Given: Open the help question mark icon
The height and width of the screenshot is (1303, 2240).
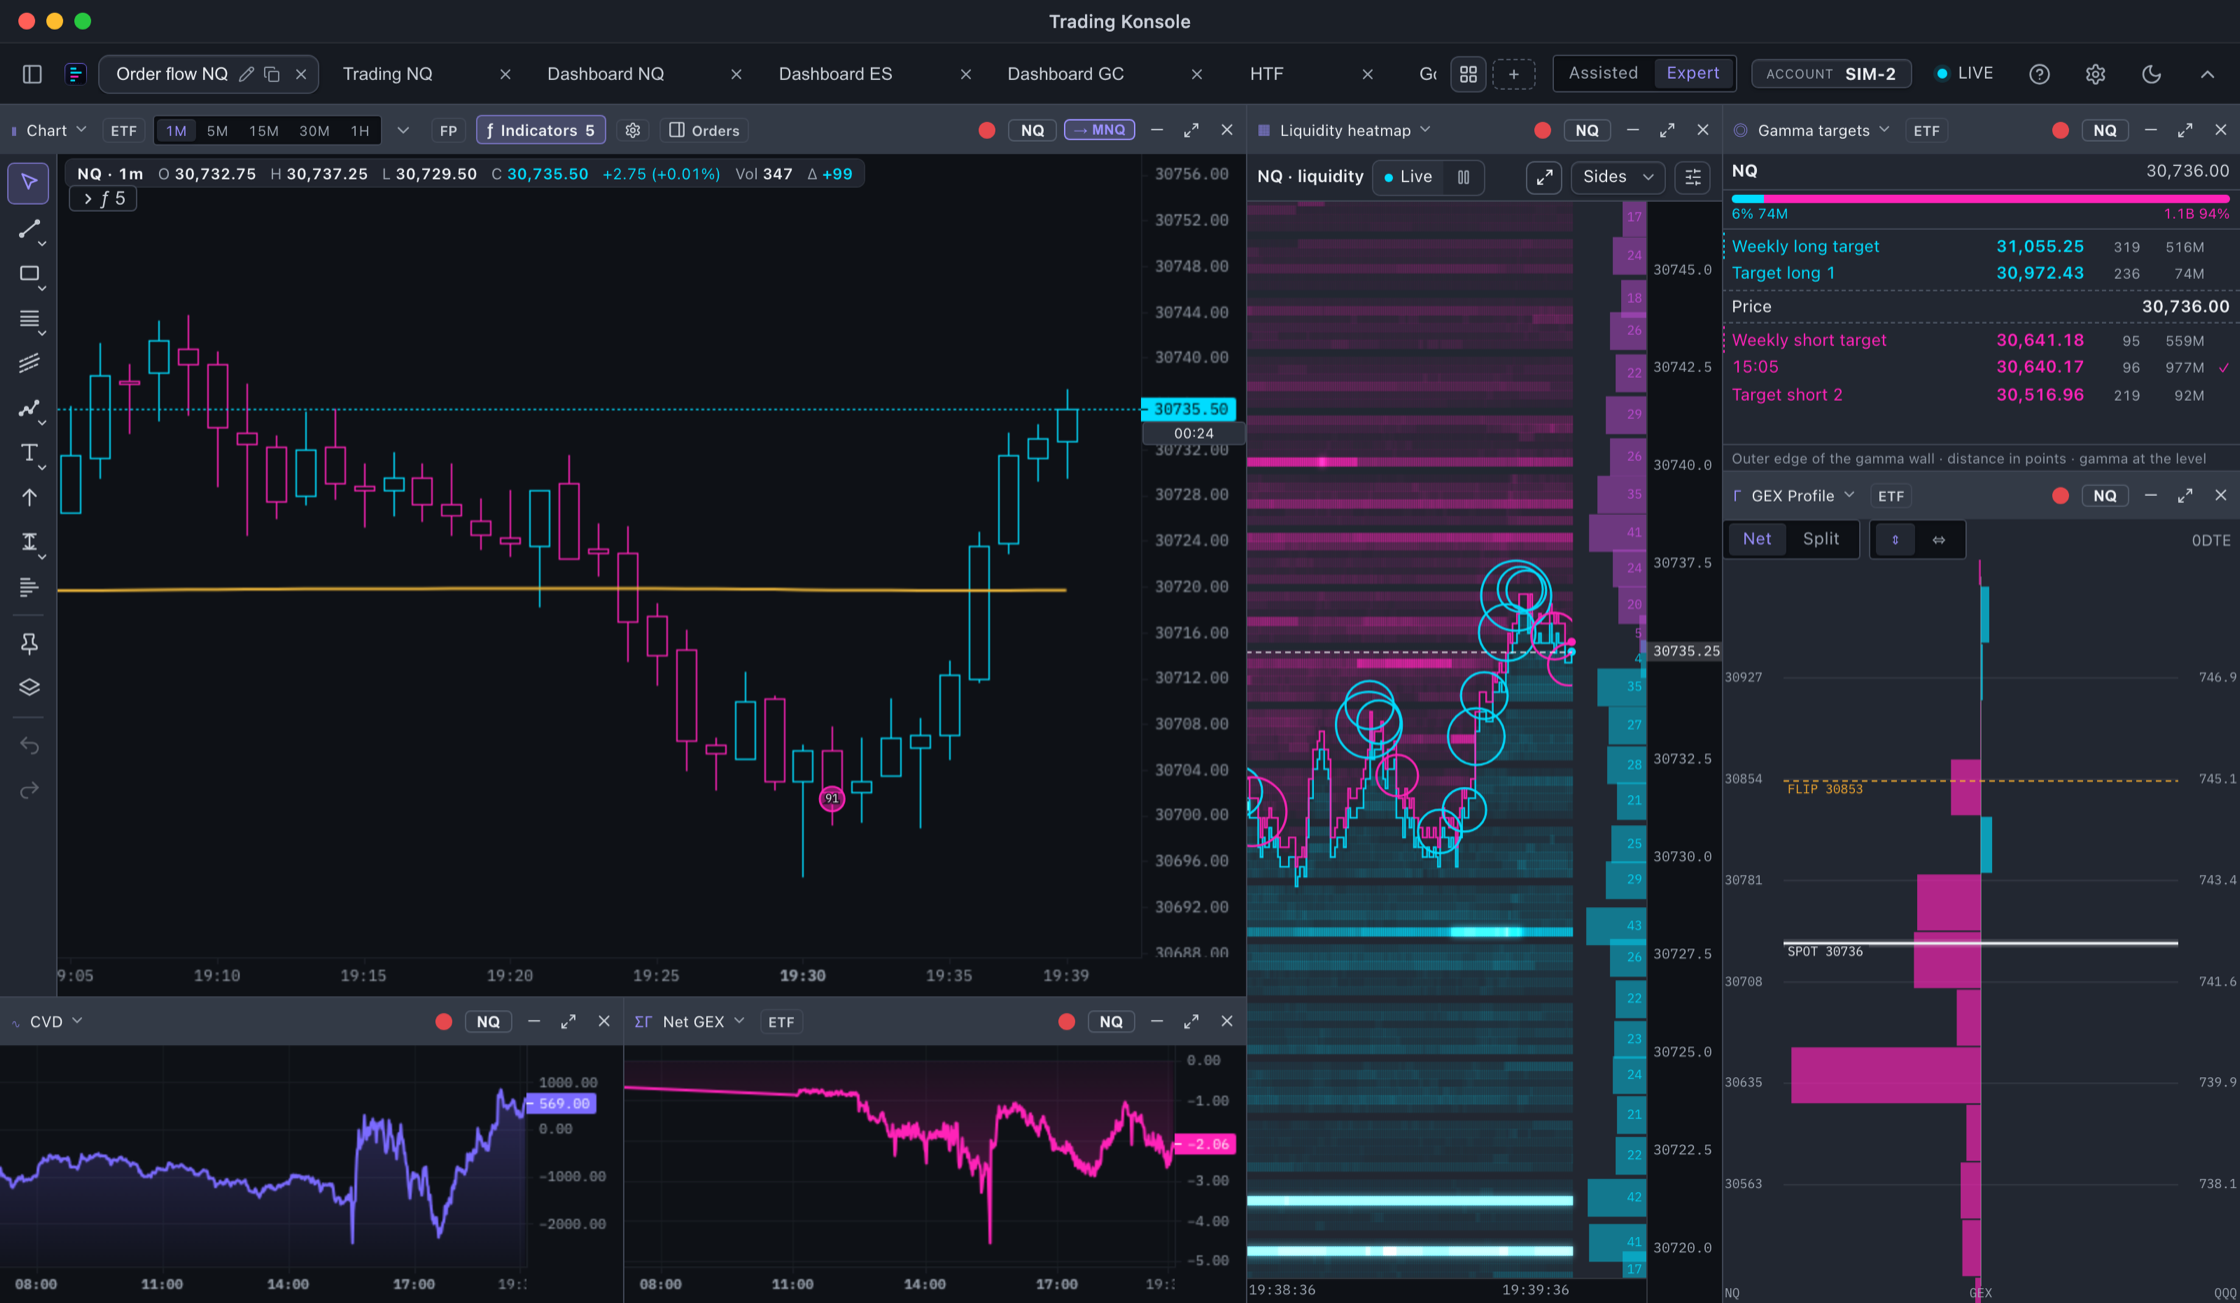Looking at the screenshot, I should (2039, 74).
